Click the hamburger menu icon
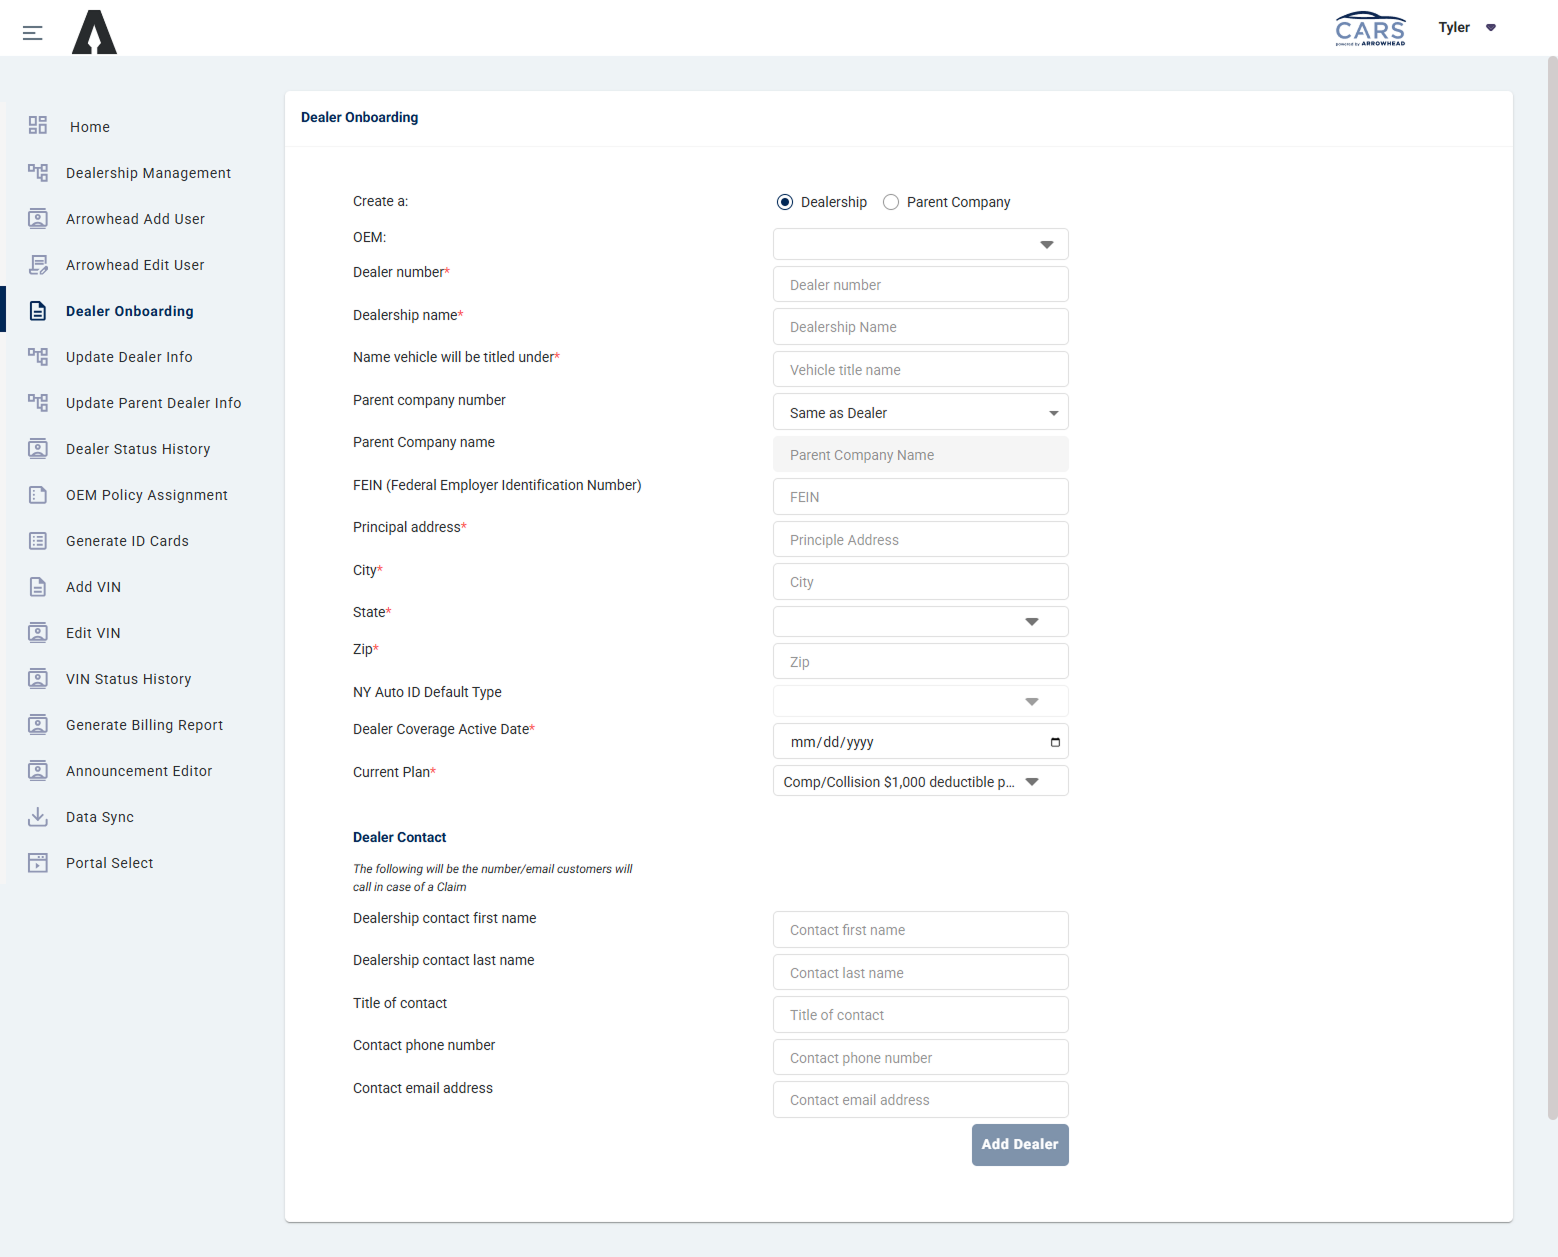Screen dimensions: 1558x1257 click(x=32, y=32)
